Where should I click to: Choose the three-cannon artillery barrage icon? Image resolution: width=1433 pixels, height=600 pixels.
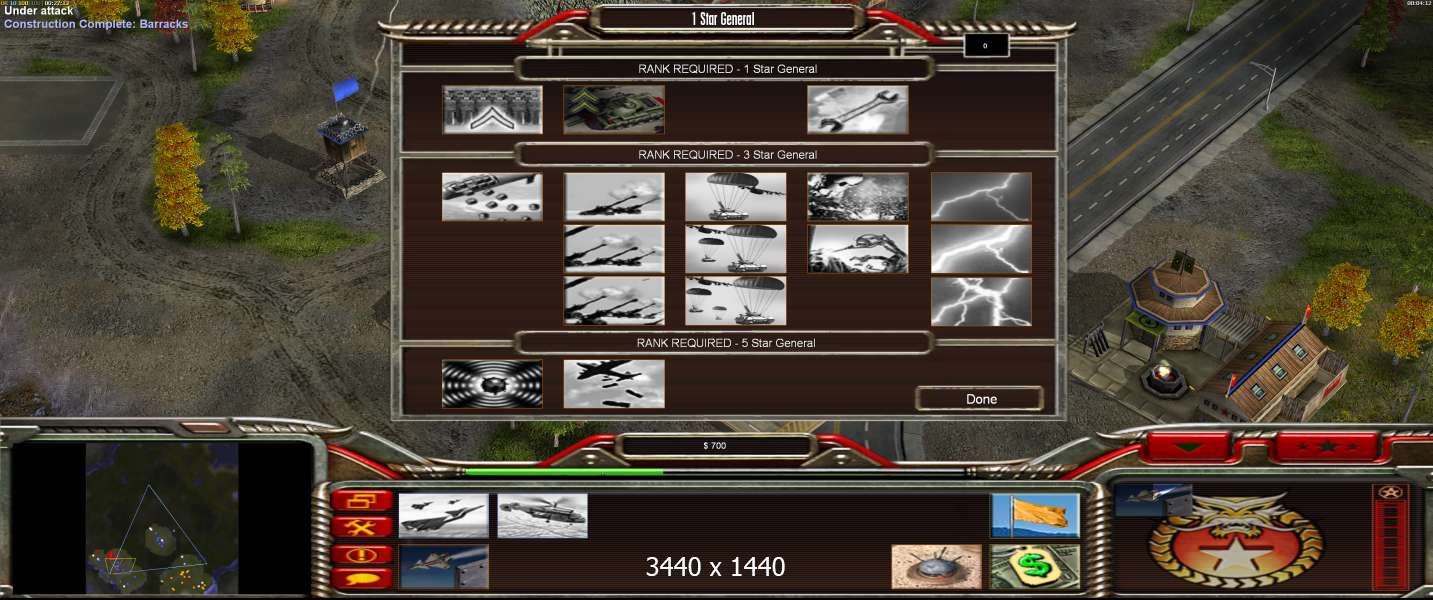click(x=614, y=301)
